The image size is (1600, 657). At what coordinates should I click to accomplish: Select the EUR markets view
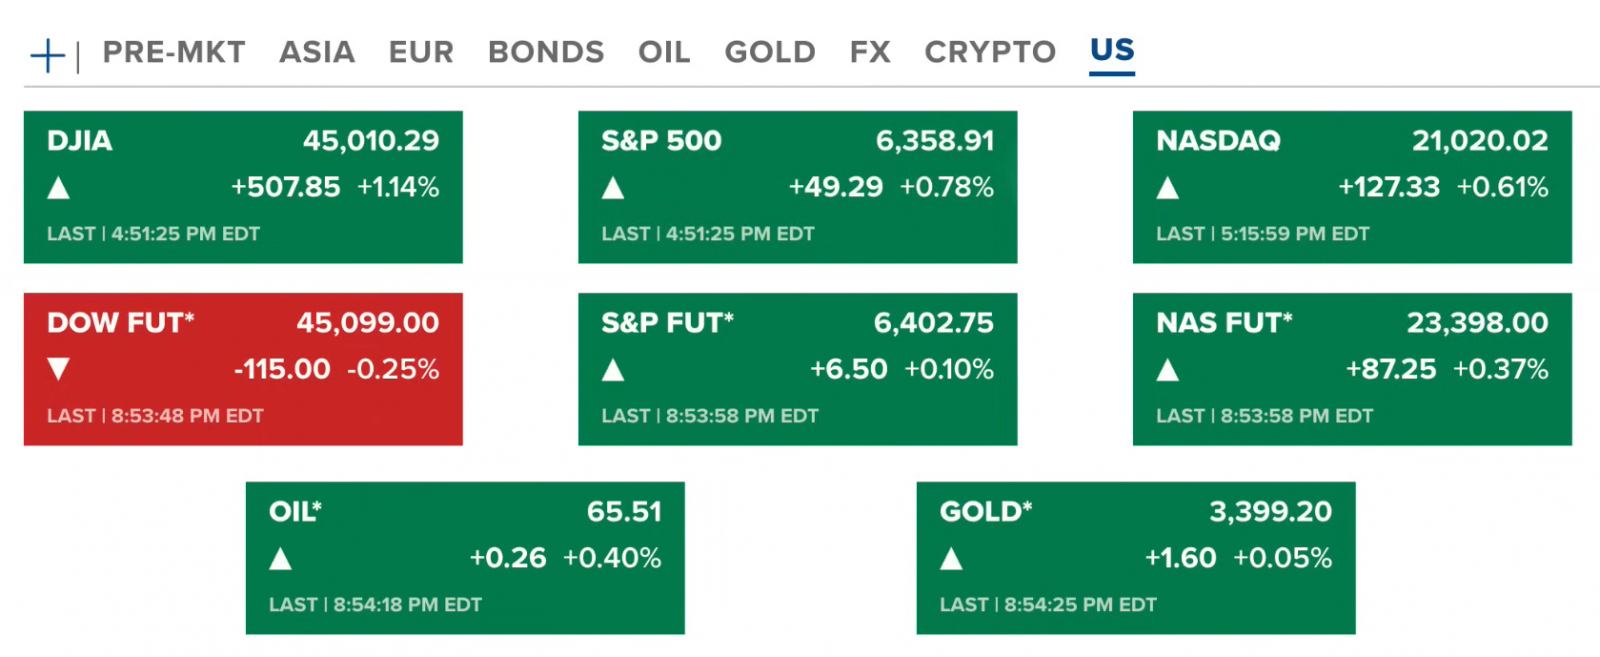[421, 52]
